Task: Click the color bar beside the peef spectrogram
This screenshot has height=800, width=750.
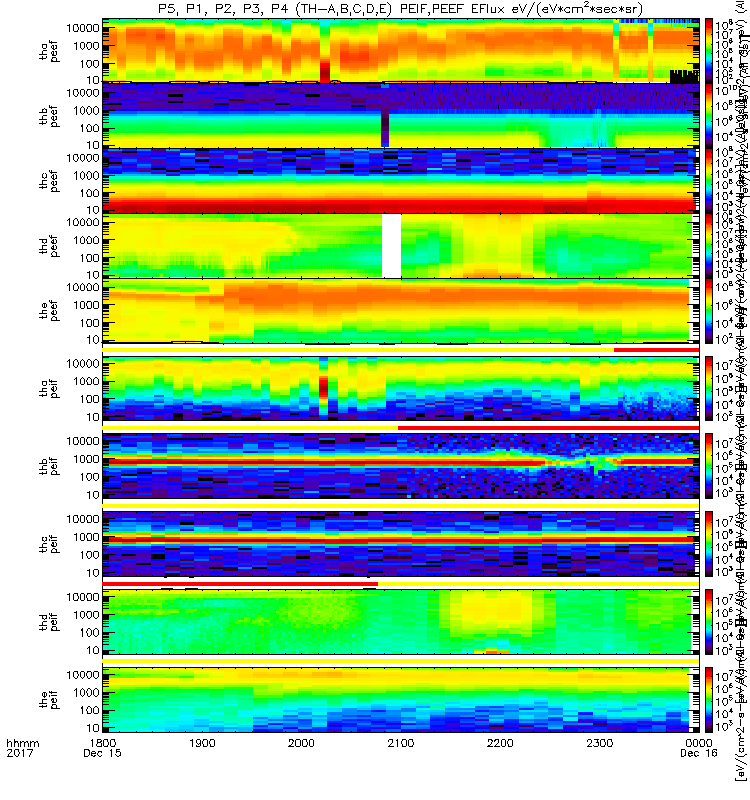Action: pyautogui.click(x=709, y=310)
